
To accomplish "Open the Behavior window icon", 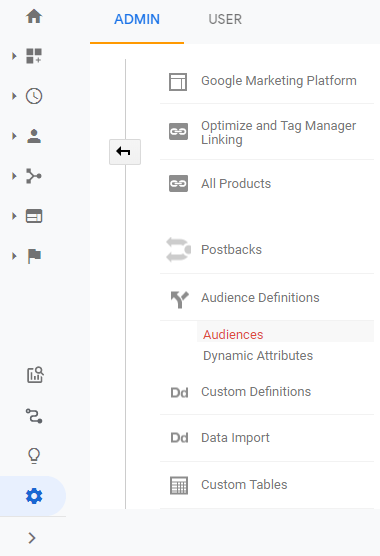I will [34, 216].
